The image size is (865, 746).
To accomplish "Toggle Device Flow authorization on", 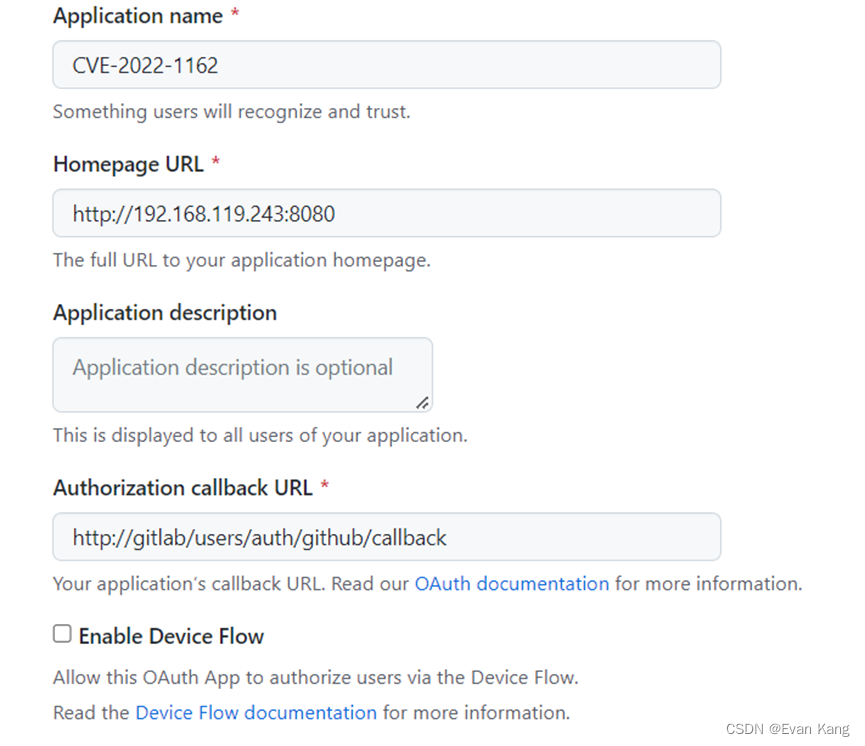I will [62, 633].
